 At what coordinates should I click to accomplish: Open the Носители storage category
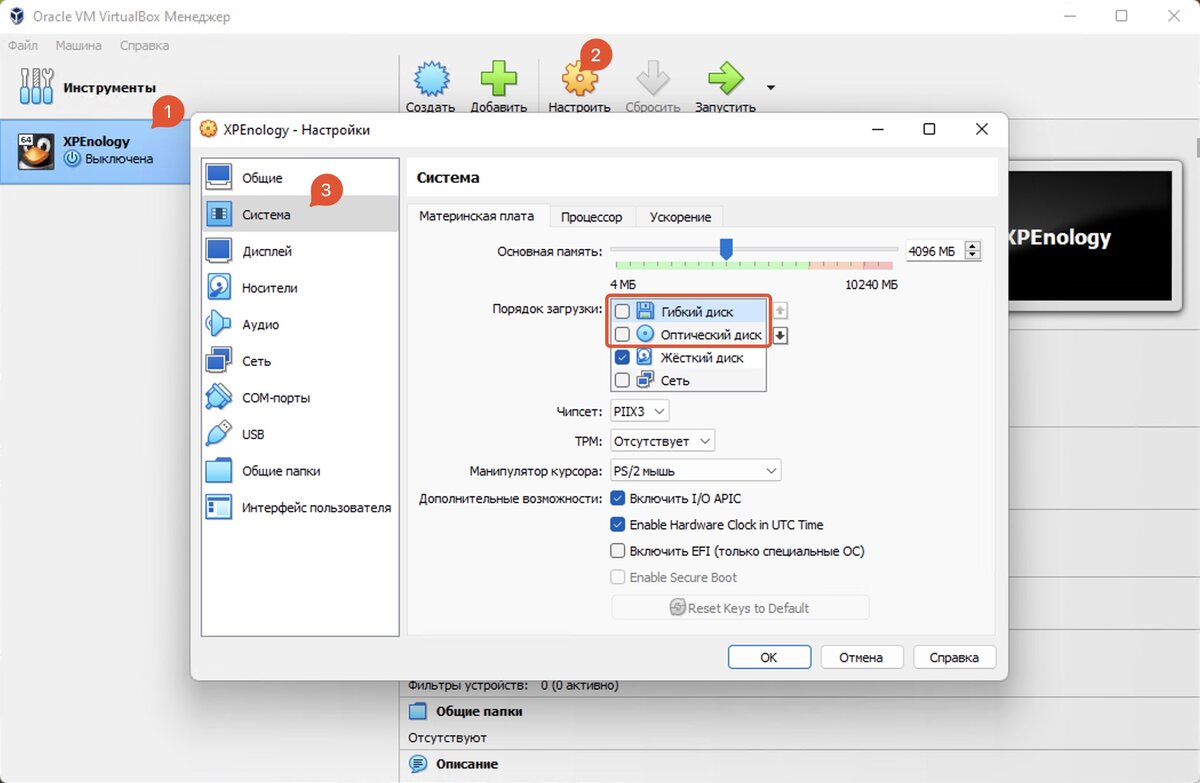pyautogui.click(x=299, y=287)
